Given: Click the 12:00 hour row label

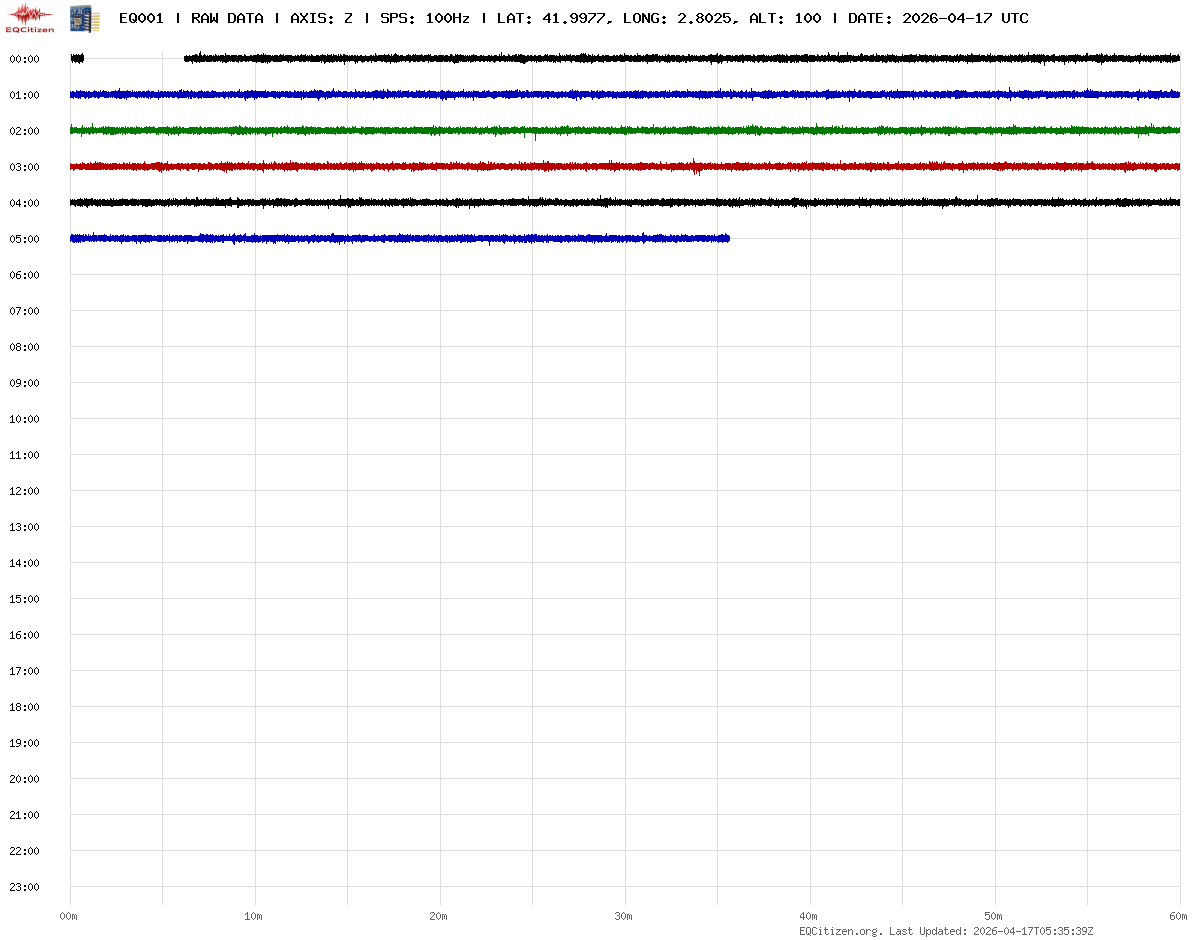Looking at the screenshot, I should [24, 491].
